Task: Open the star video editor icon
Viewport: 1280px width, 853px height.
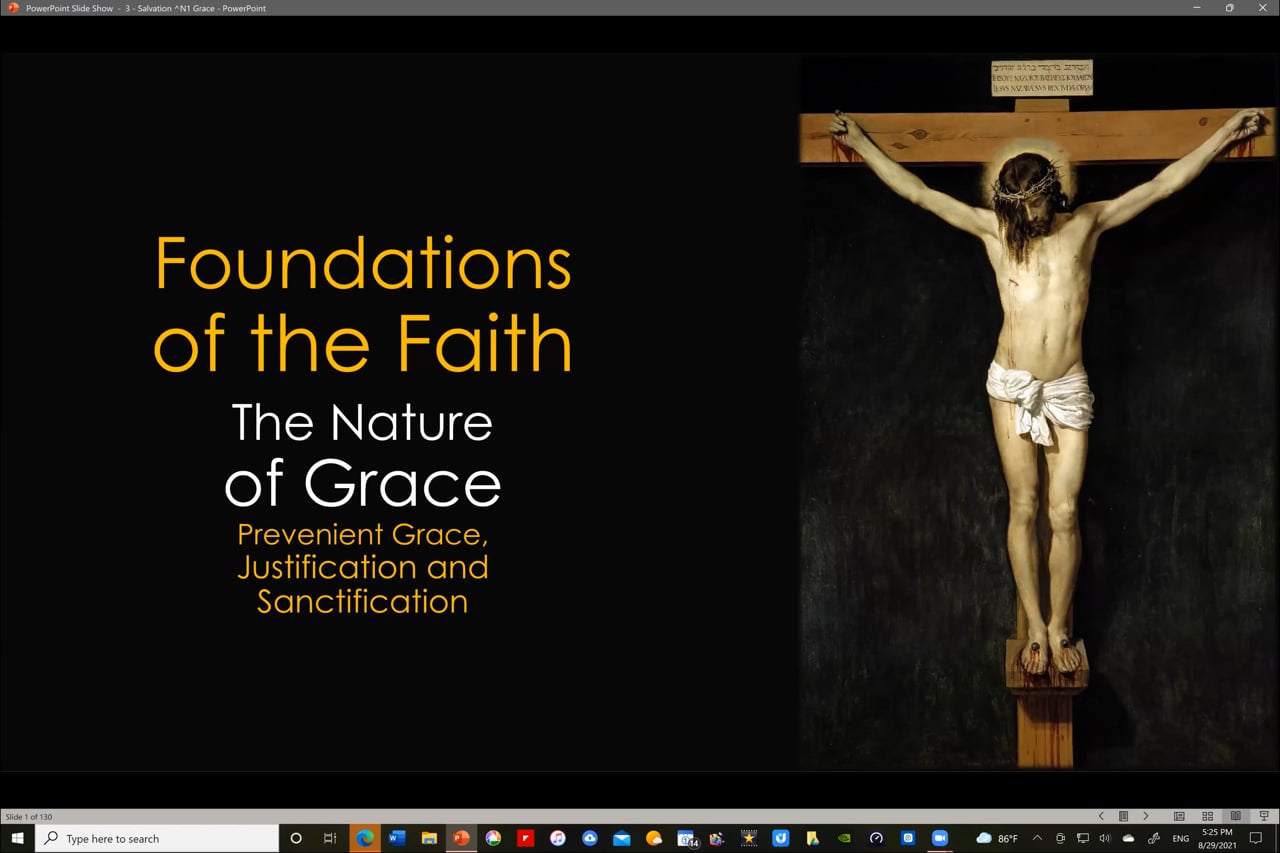Action: coord(748,838)
